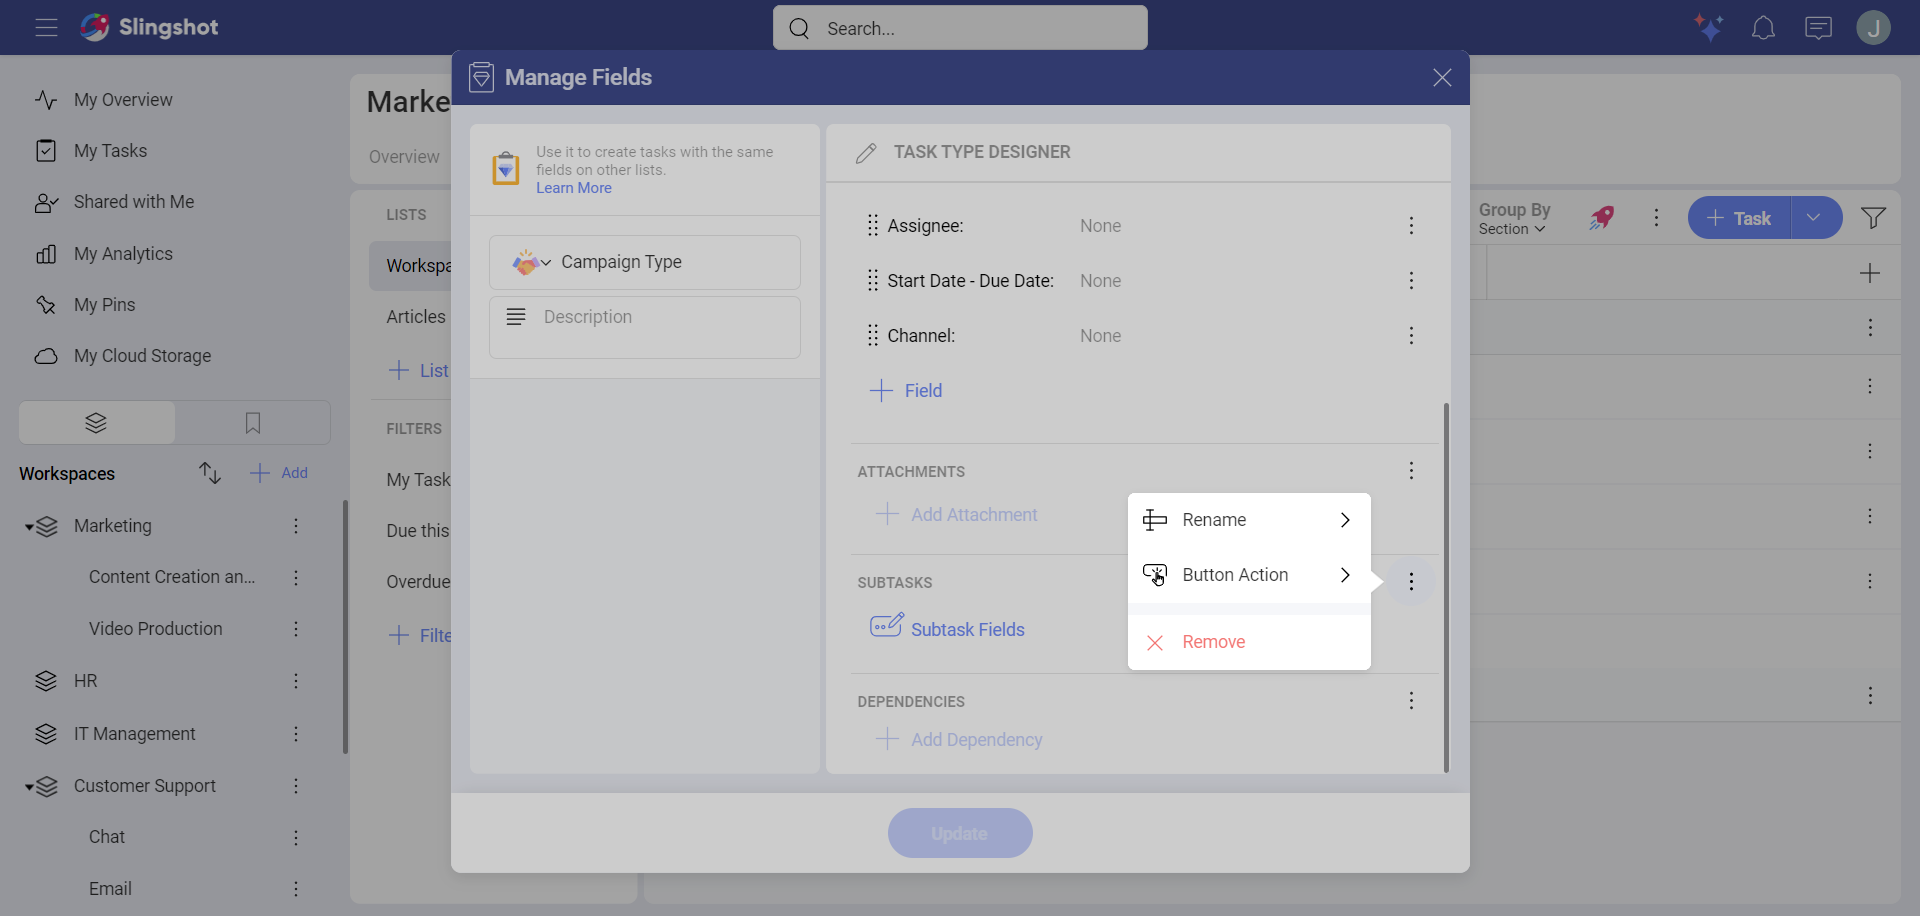Sort the workspaces list
Image resolution: width=1920 pixels, height=916 pixels.
pyautogui.click(x=209, y=473)
